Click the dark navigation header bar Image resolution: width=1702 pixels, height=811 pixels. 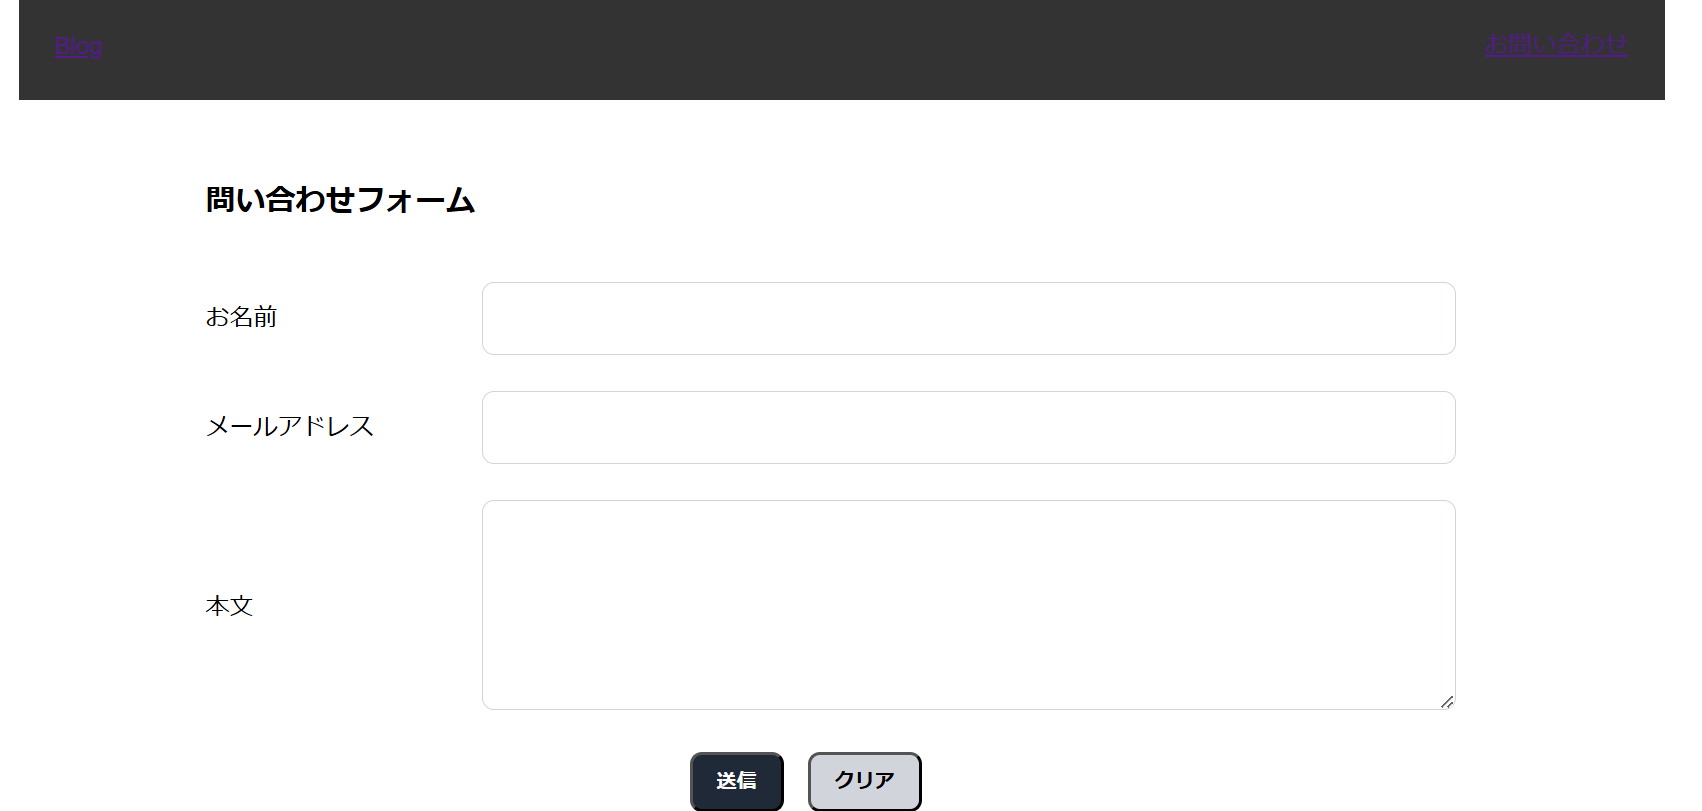point(800,50)
